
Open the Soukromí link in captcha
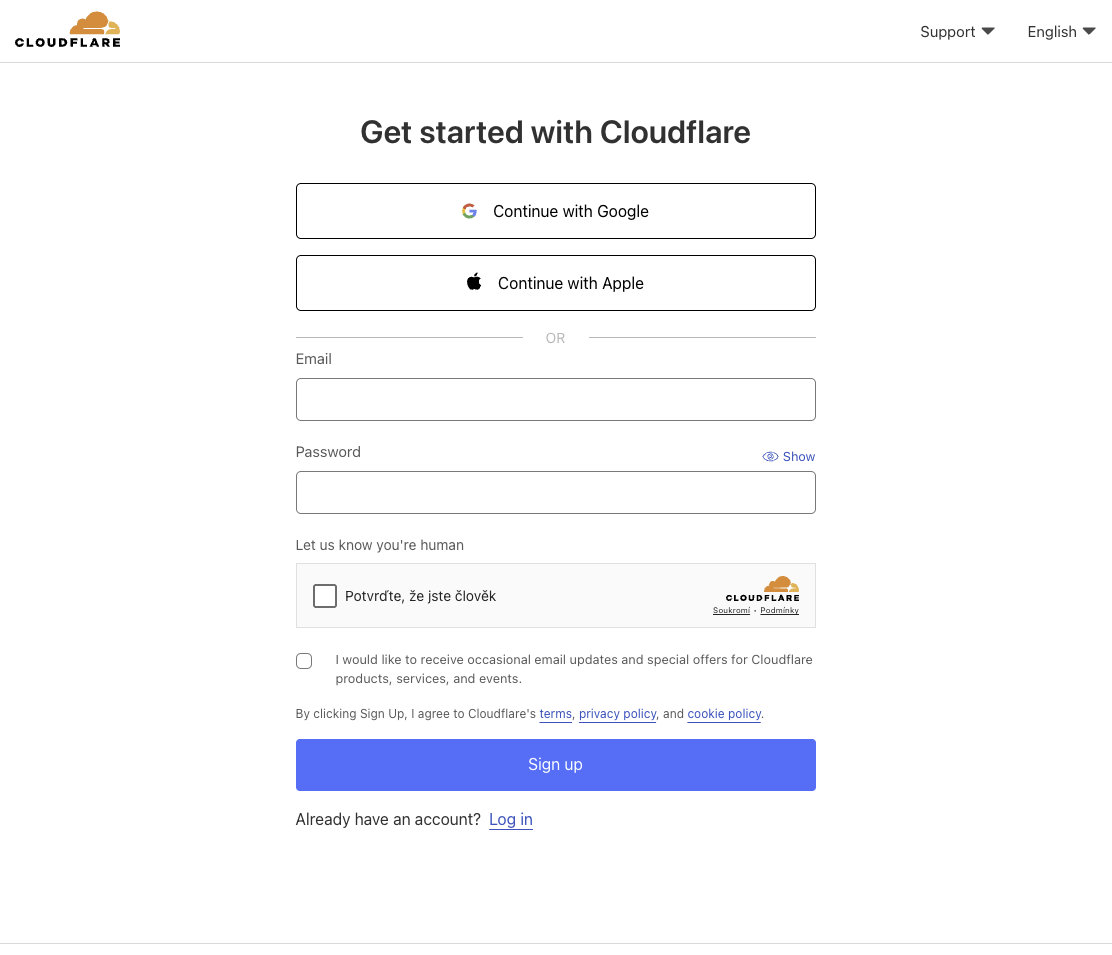tap(731, 610)
